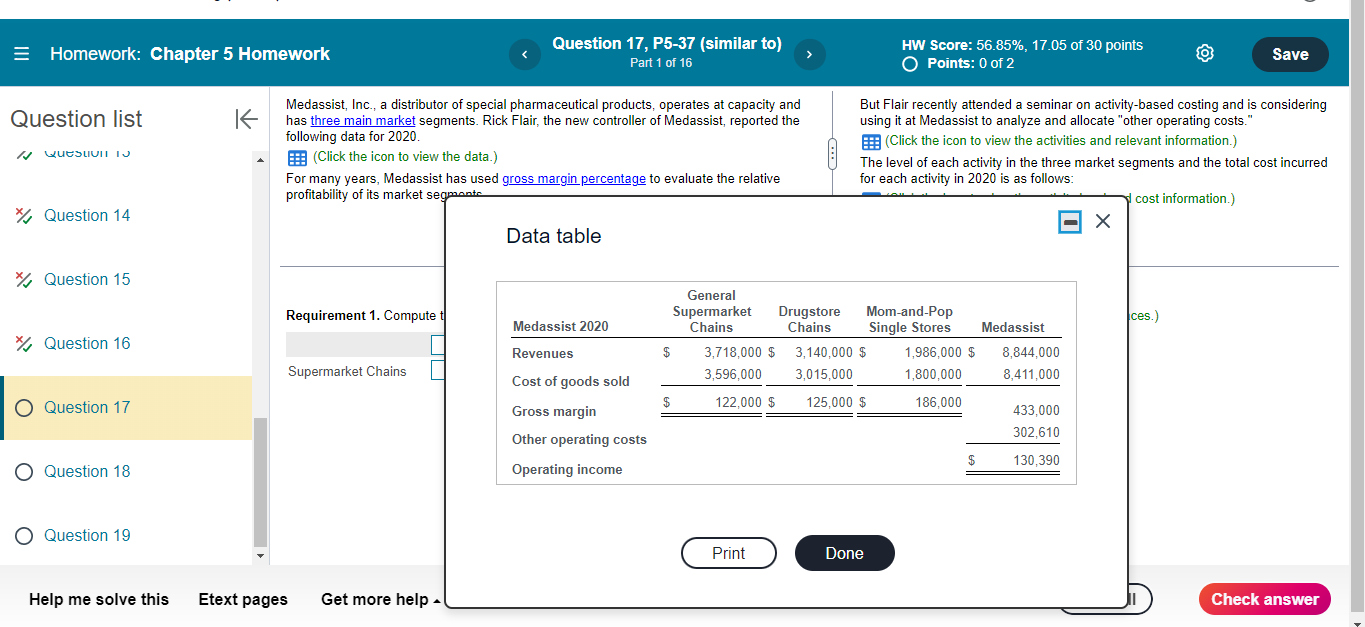Viewport: 1365px width, 627px height.
Task: Click the HW Score text
Action: [1022, 45]
